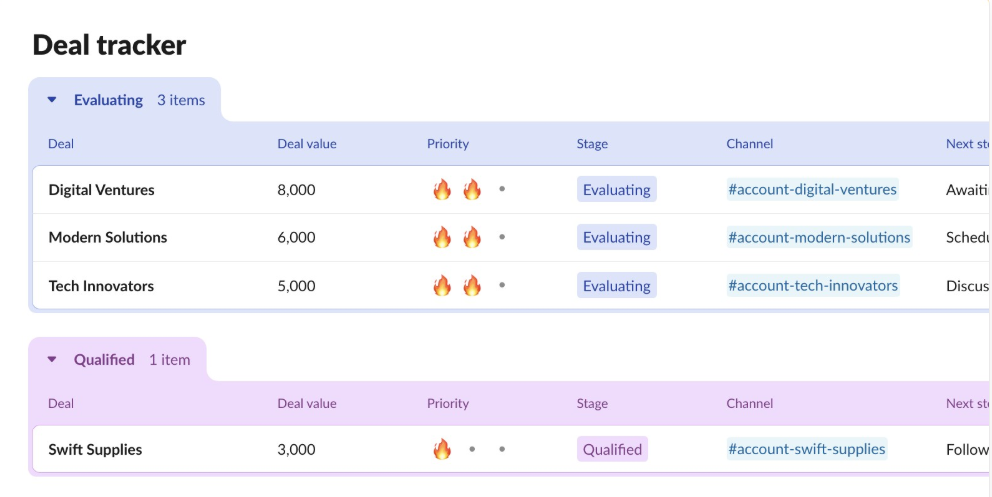Select the Modern Solutions deal row name
992x497 pixels.
point(108,237)
